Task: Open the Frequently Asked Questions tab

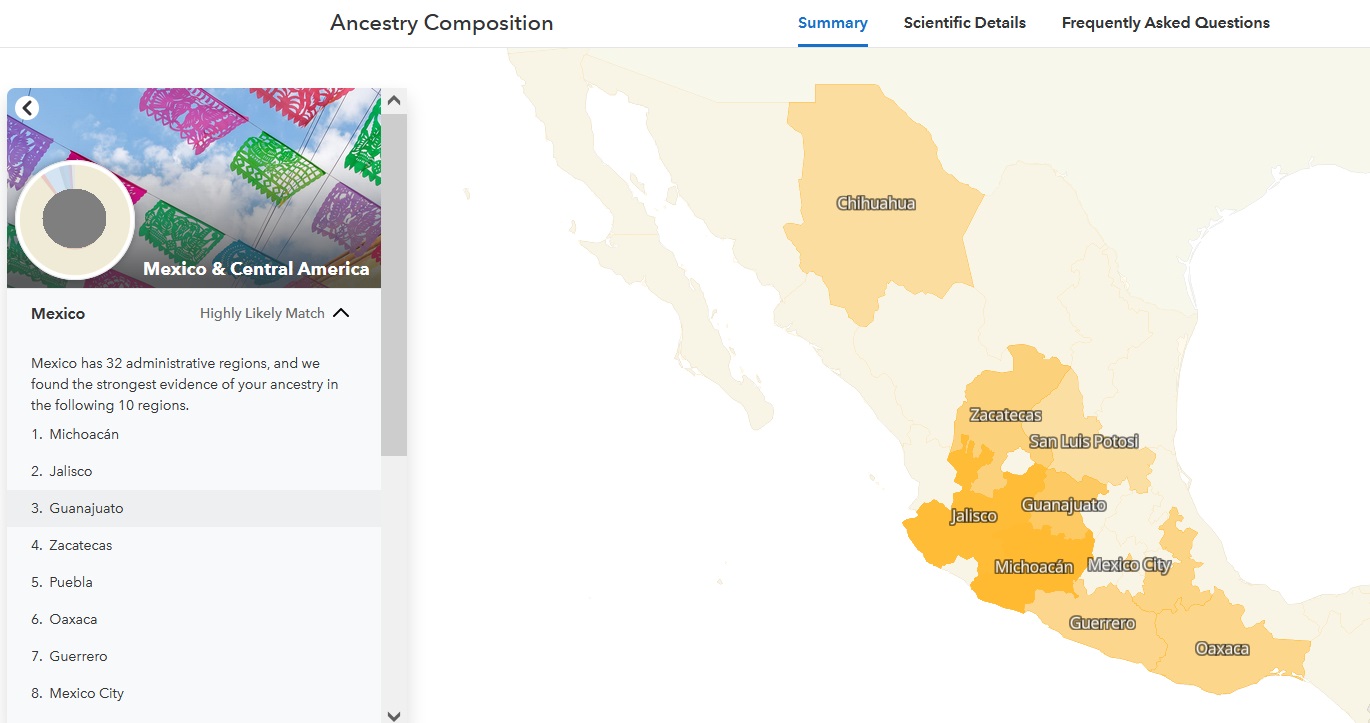Action: coord(1164,22)
